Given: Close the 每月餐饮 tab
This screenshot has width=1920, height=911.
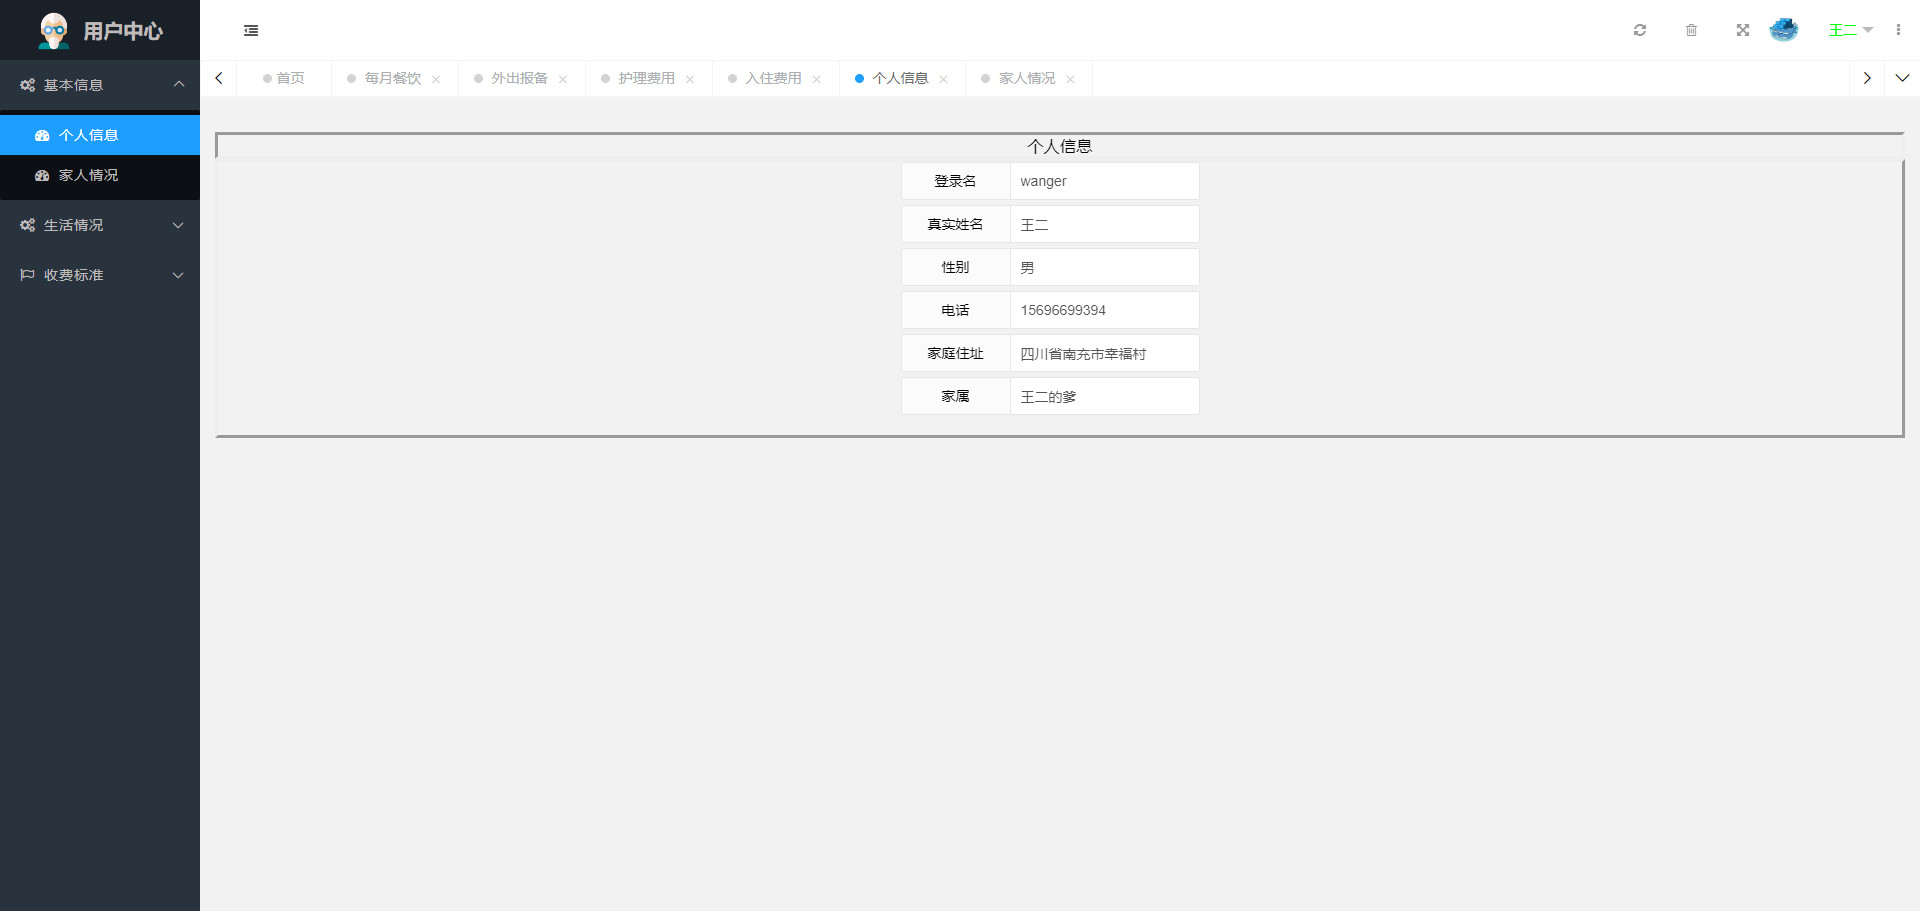Looking at the screenshot, I should point(436,79).
